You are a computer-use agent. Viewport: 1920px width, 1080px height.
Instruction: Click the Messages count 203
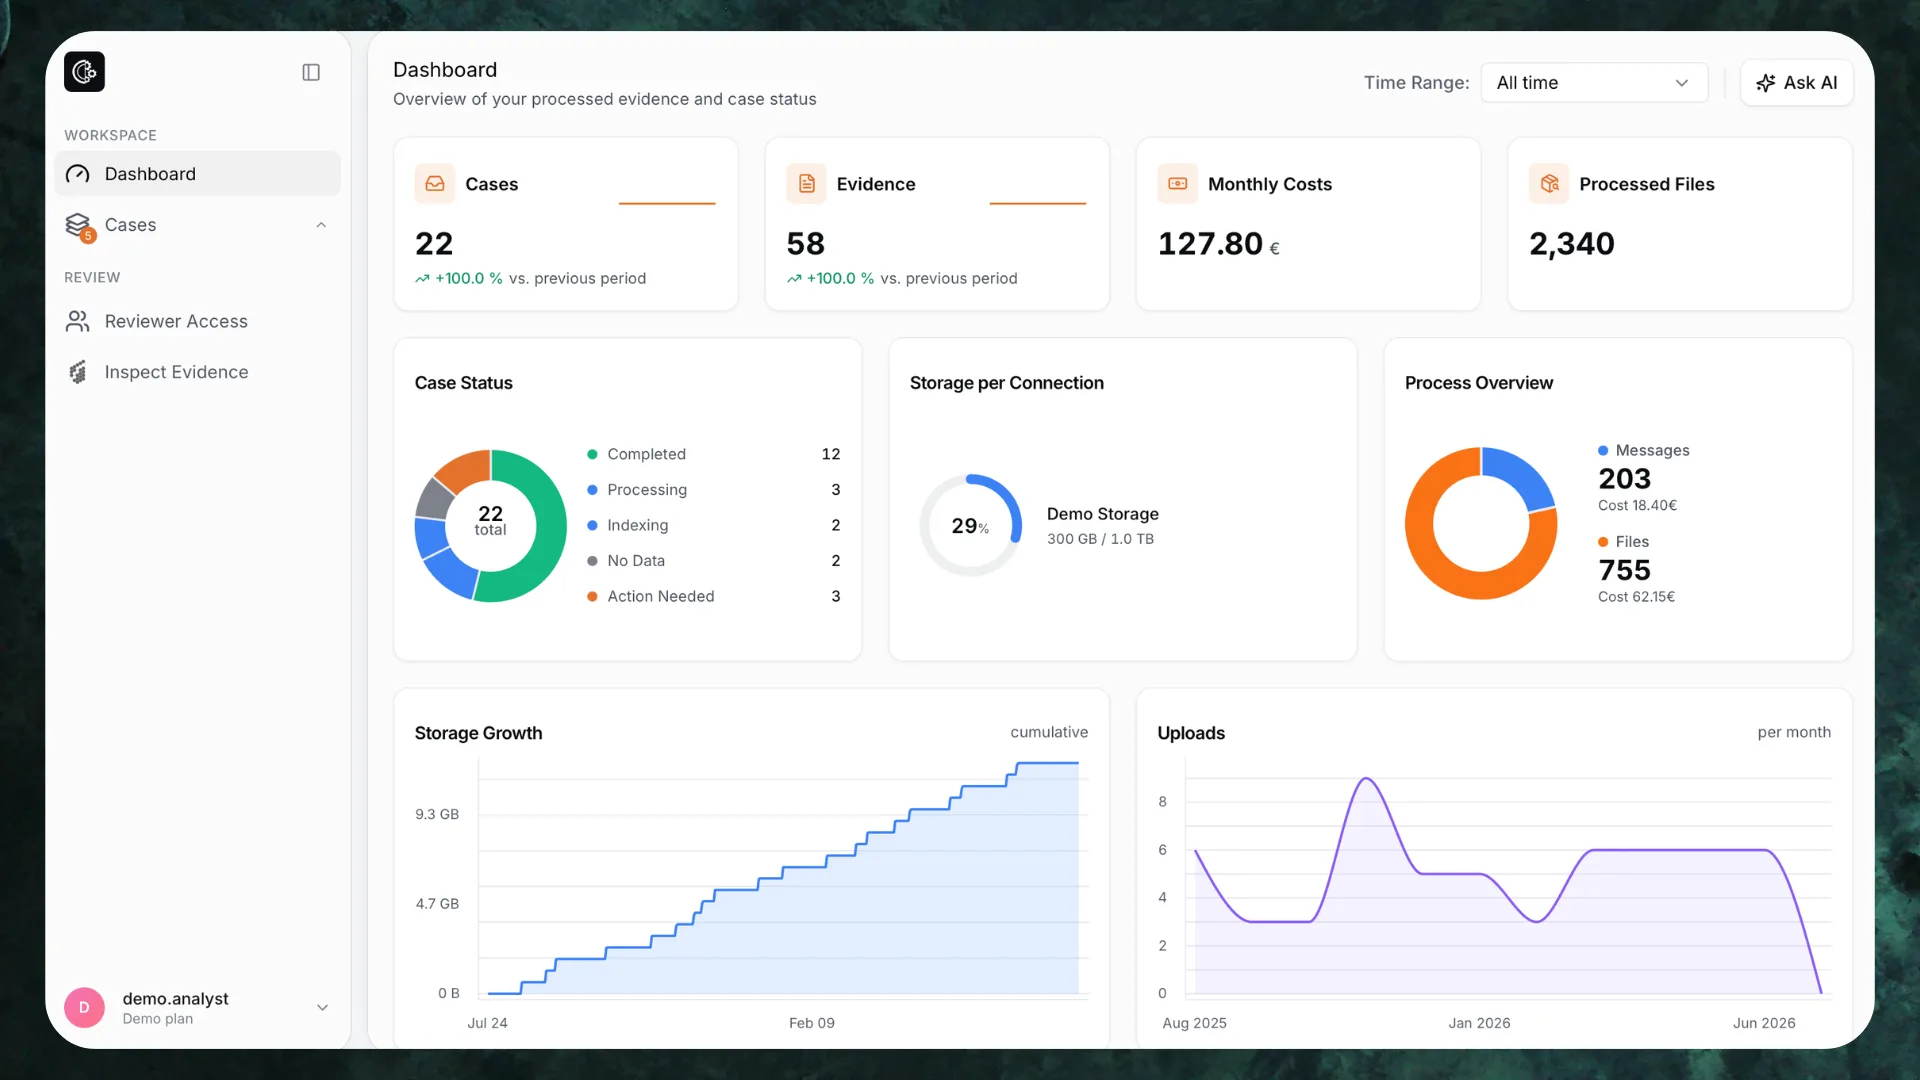pyautogui.click(x=1624, y=479)
